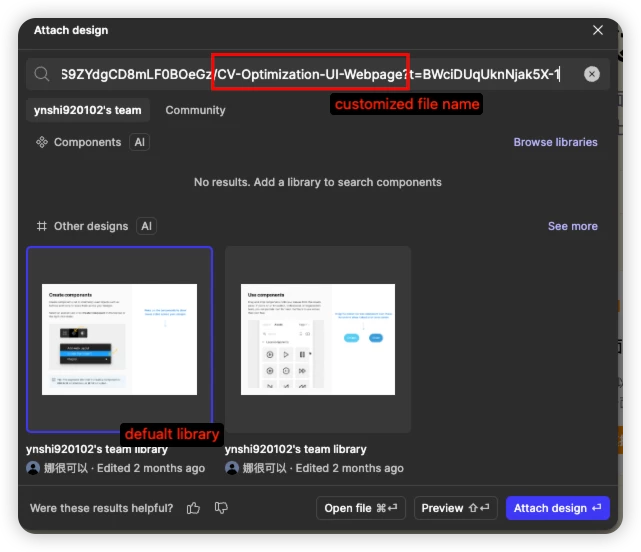This screenshot has width=641, height=552.
Task: Click the search magnifier icon
Action: (41, 74)
